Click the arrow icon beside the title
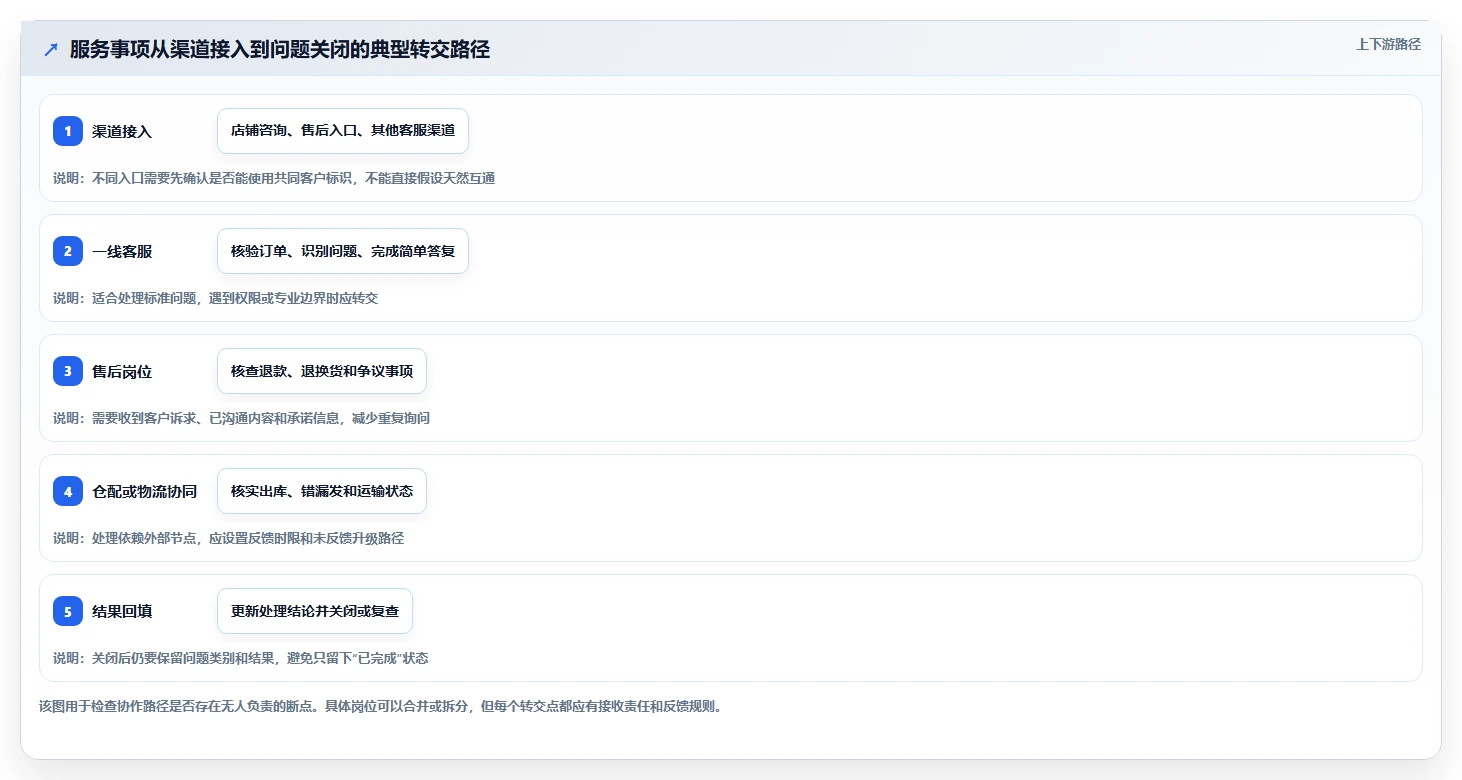Screen dimensions: 1462x780 pyautogui.click(x=51, y=49)
